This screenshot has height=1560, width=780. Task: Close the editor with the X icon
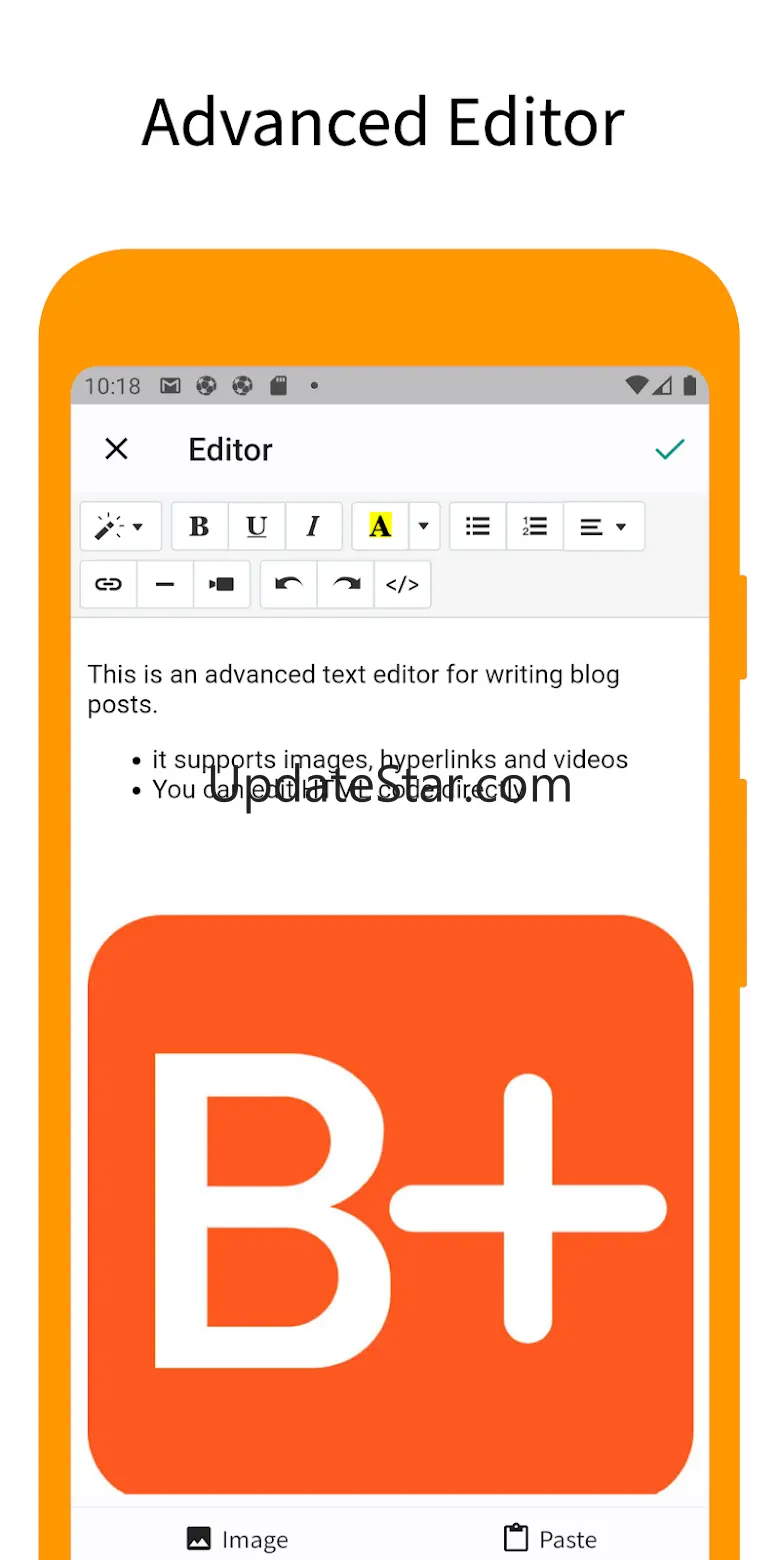coord(116,449)
